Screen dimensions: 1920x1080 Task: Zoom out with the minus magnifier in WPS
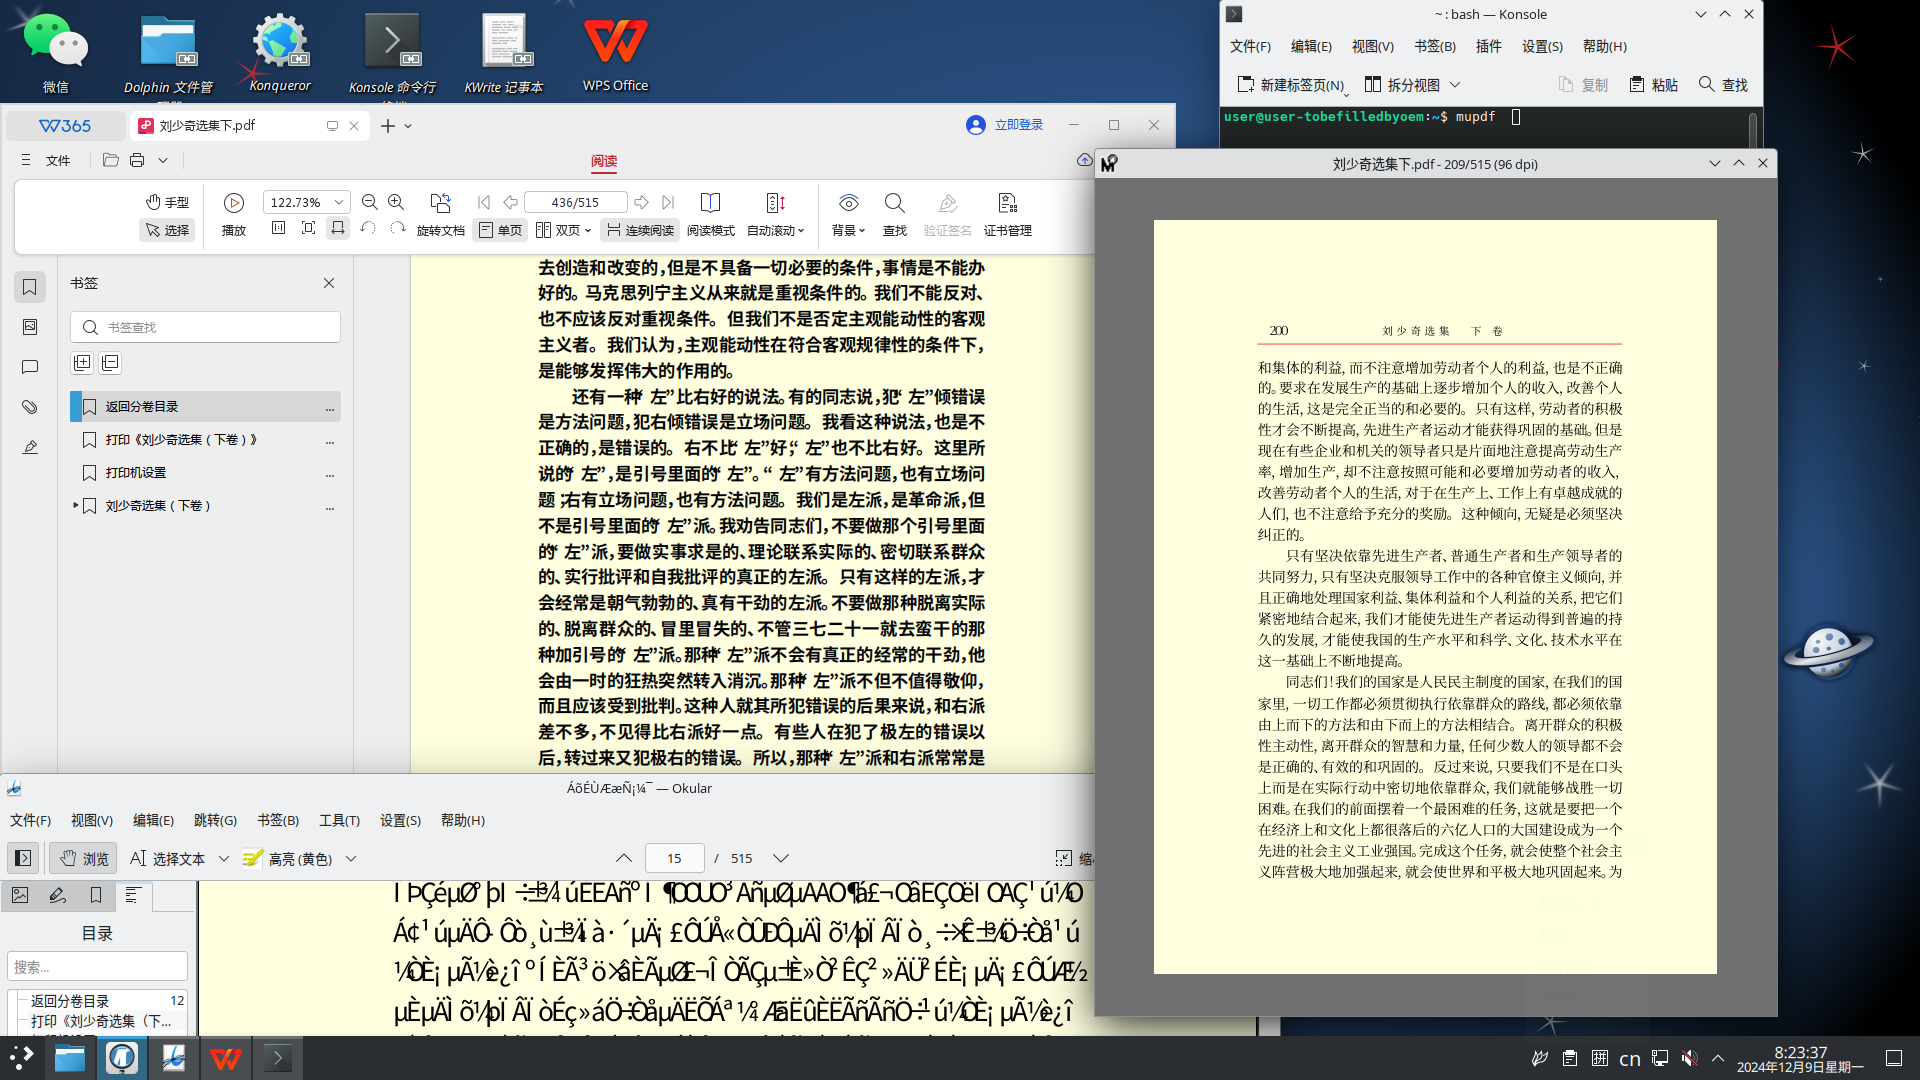coord(370,202)
